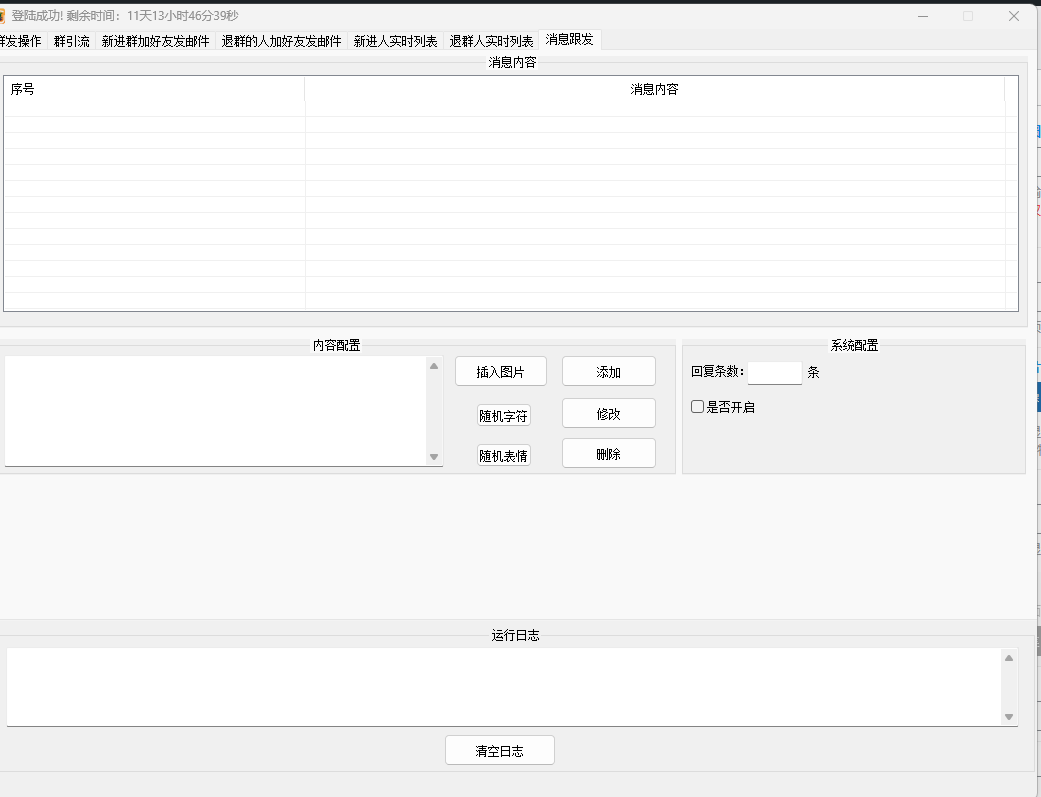Clear the log with 清空日志
This screenshot has width=1041, height=797.
[x=499, y=750]
